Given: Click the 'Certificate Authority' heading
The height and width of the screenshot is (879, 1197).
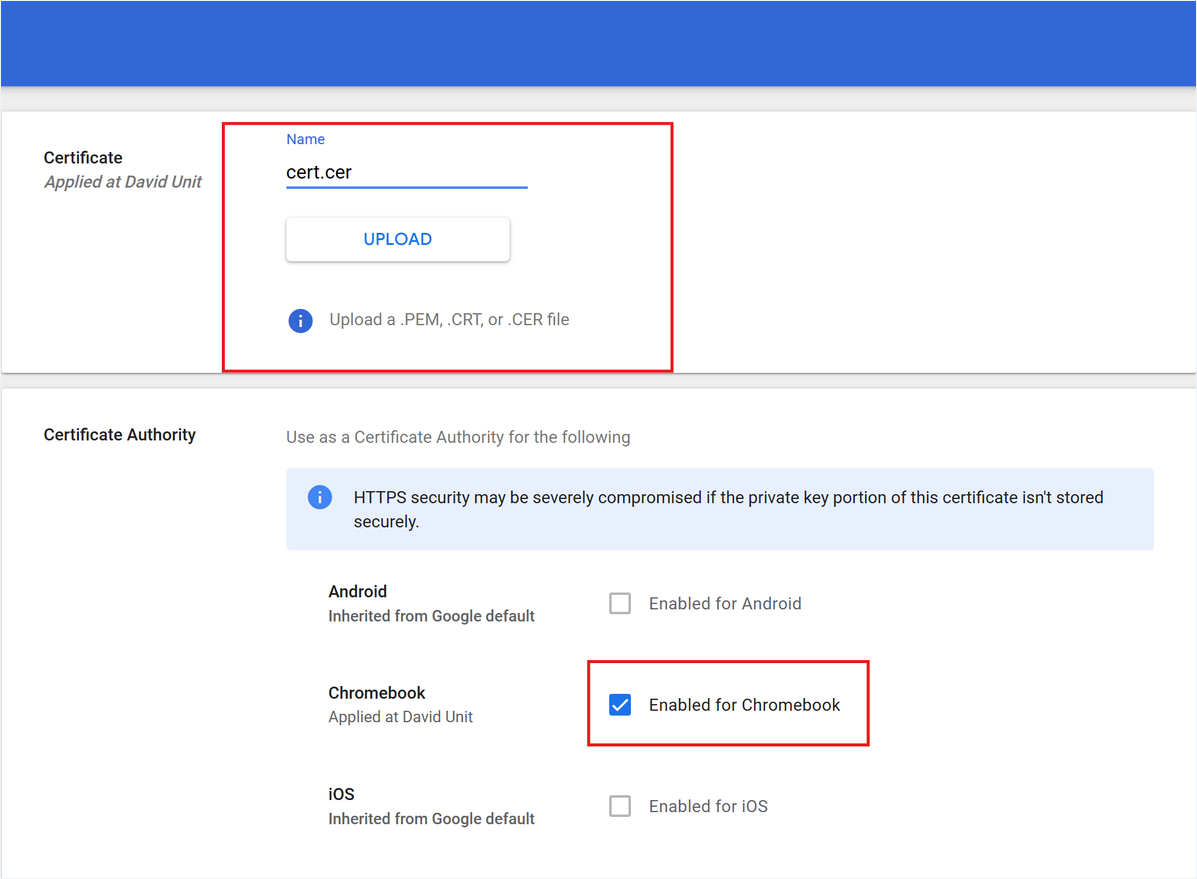Looking at the screenshot, I should pos(120,435).
